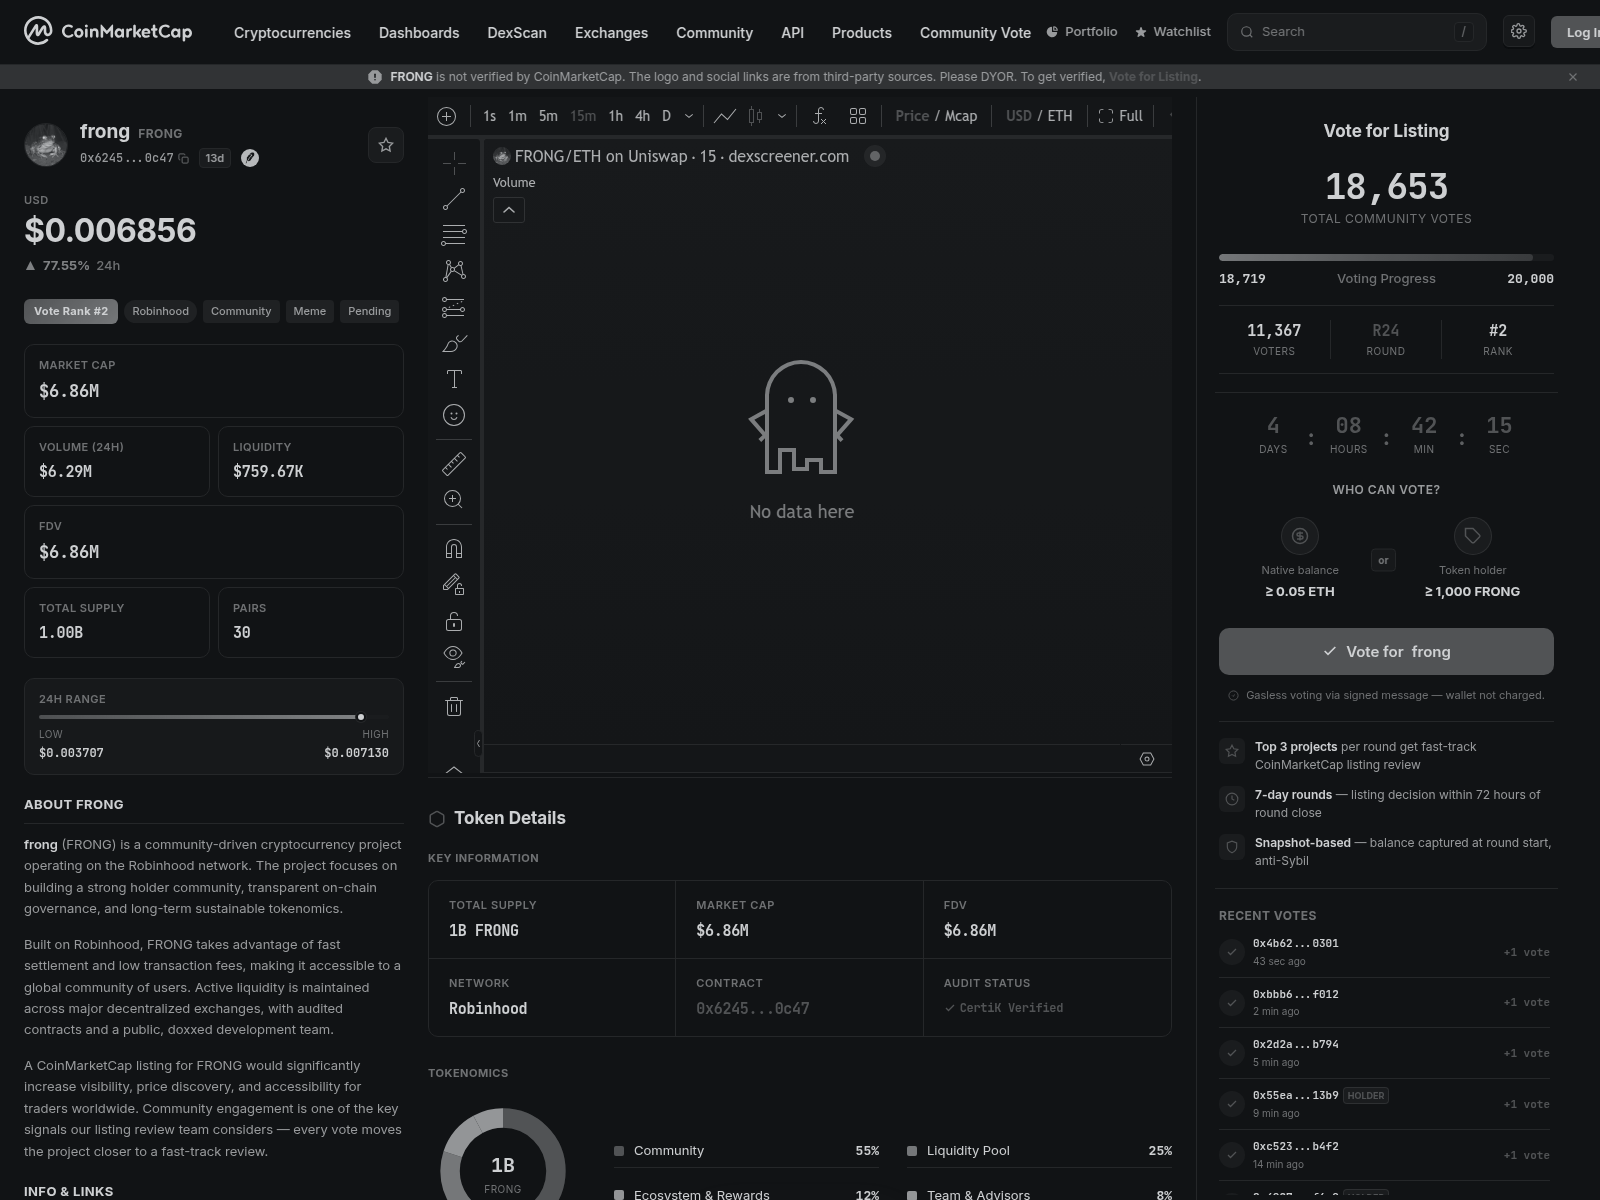The width and height of the screenshot is (1600, 1200).
Task: Click the CoinMarketCap logo
Action: tap(108, 32)
